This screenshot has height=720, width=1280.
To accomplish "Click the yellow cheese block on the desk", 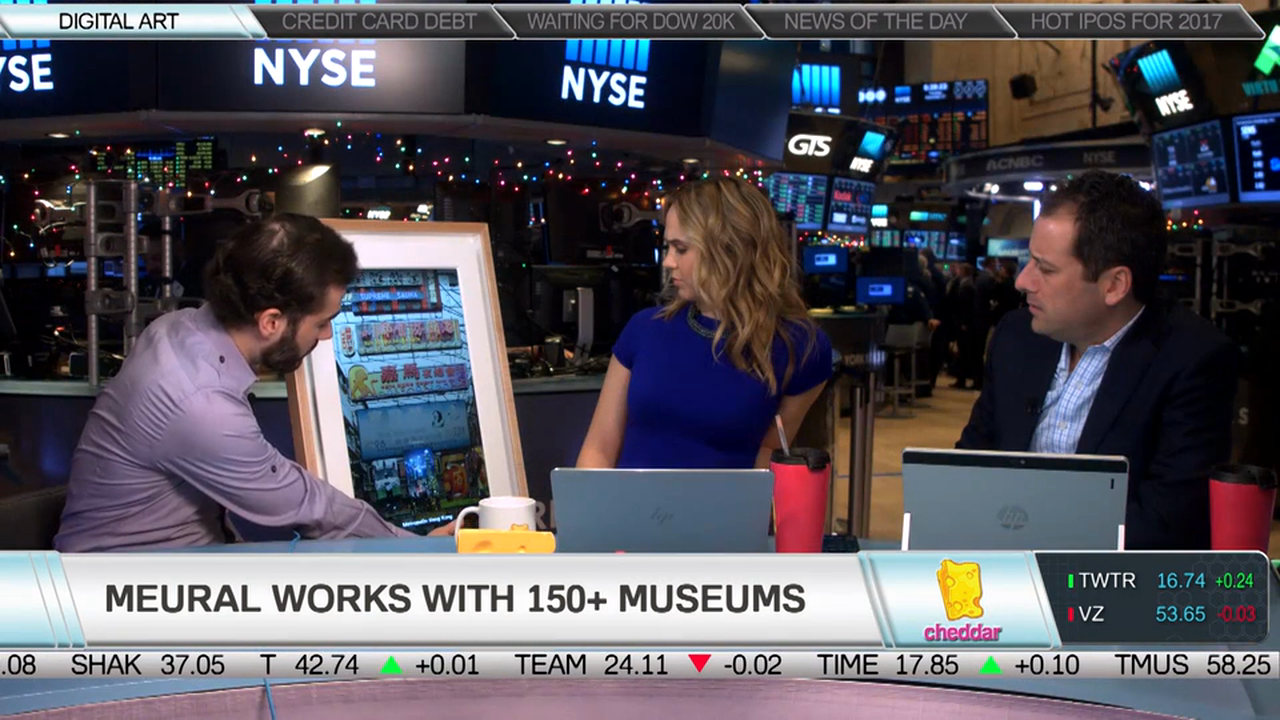I will (x=505, y=541).
